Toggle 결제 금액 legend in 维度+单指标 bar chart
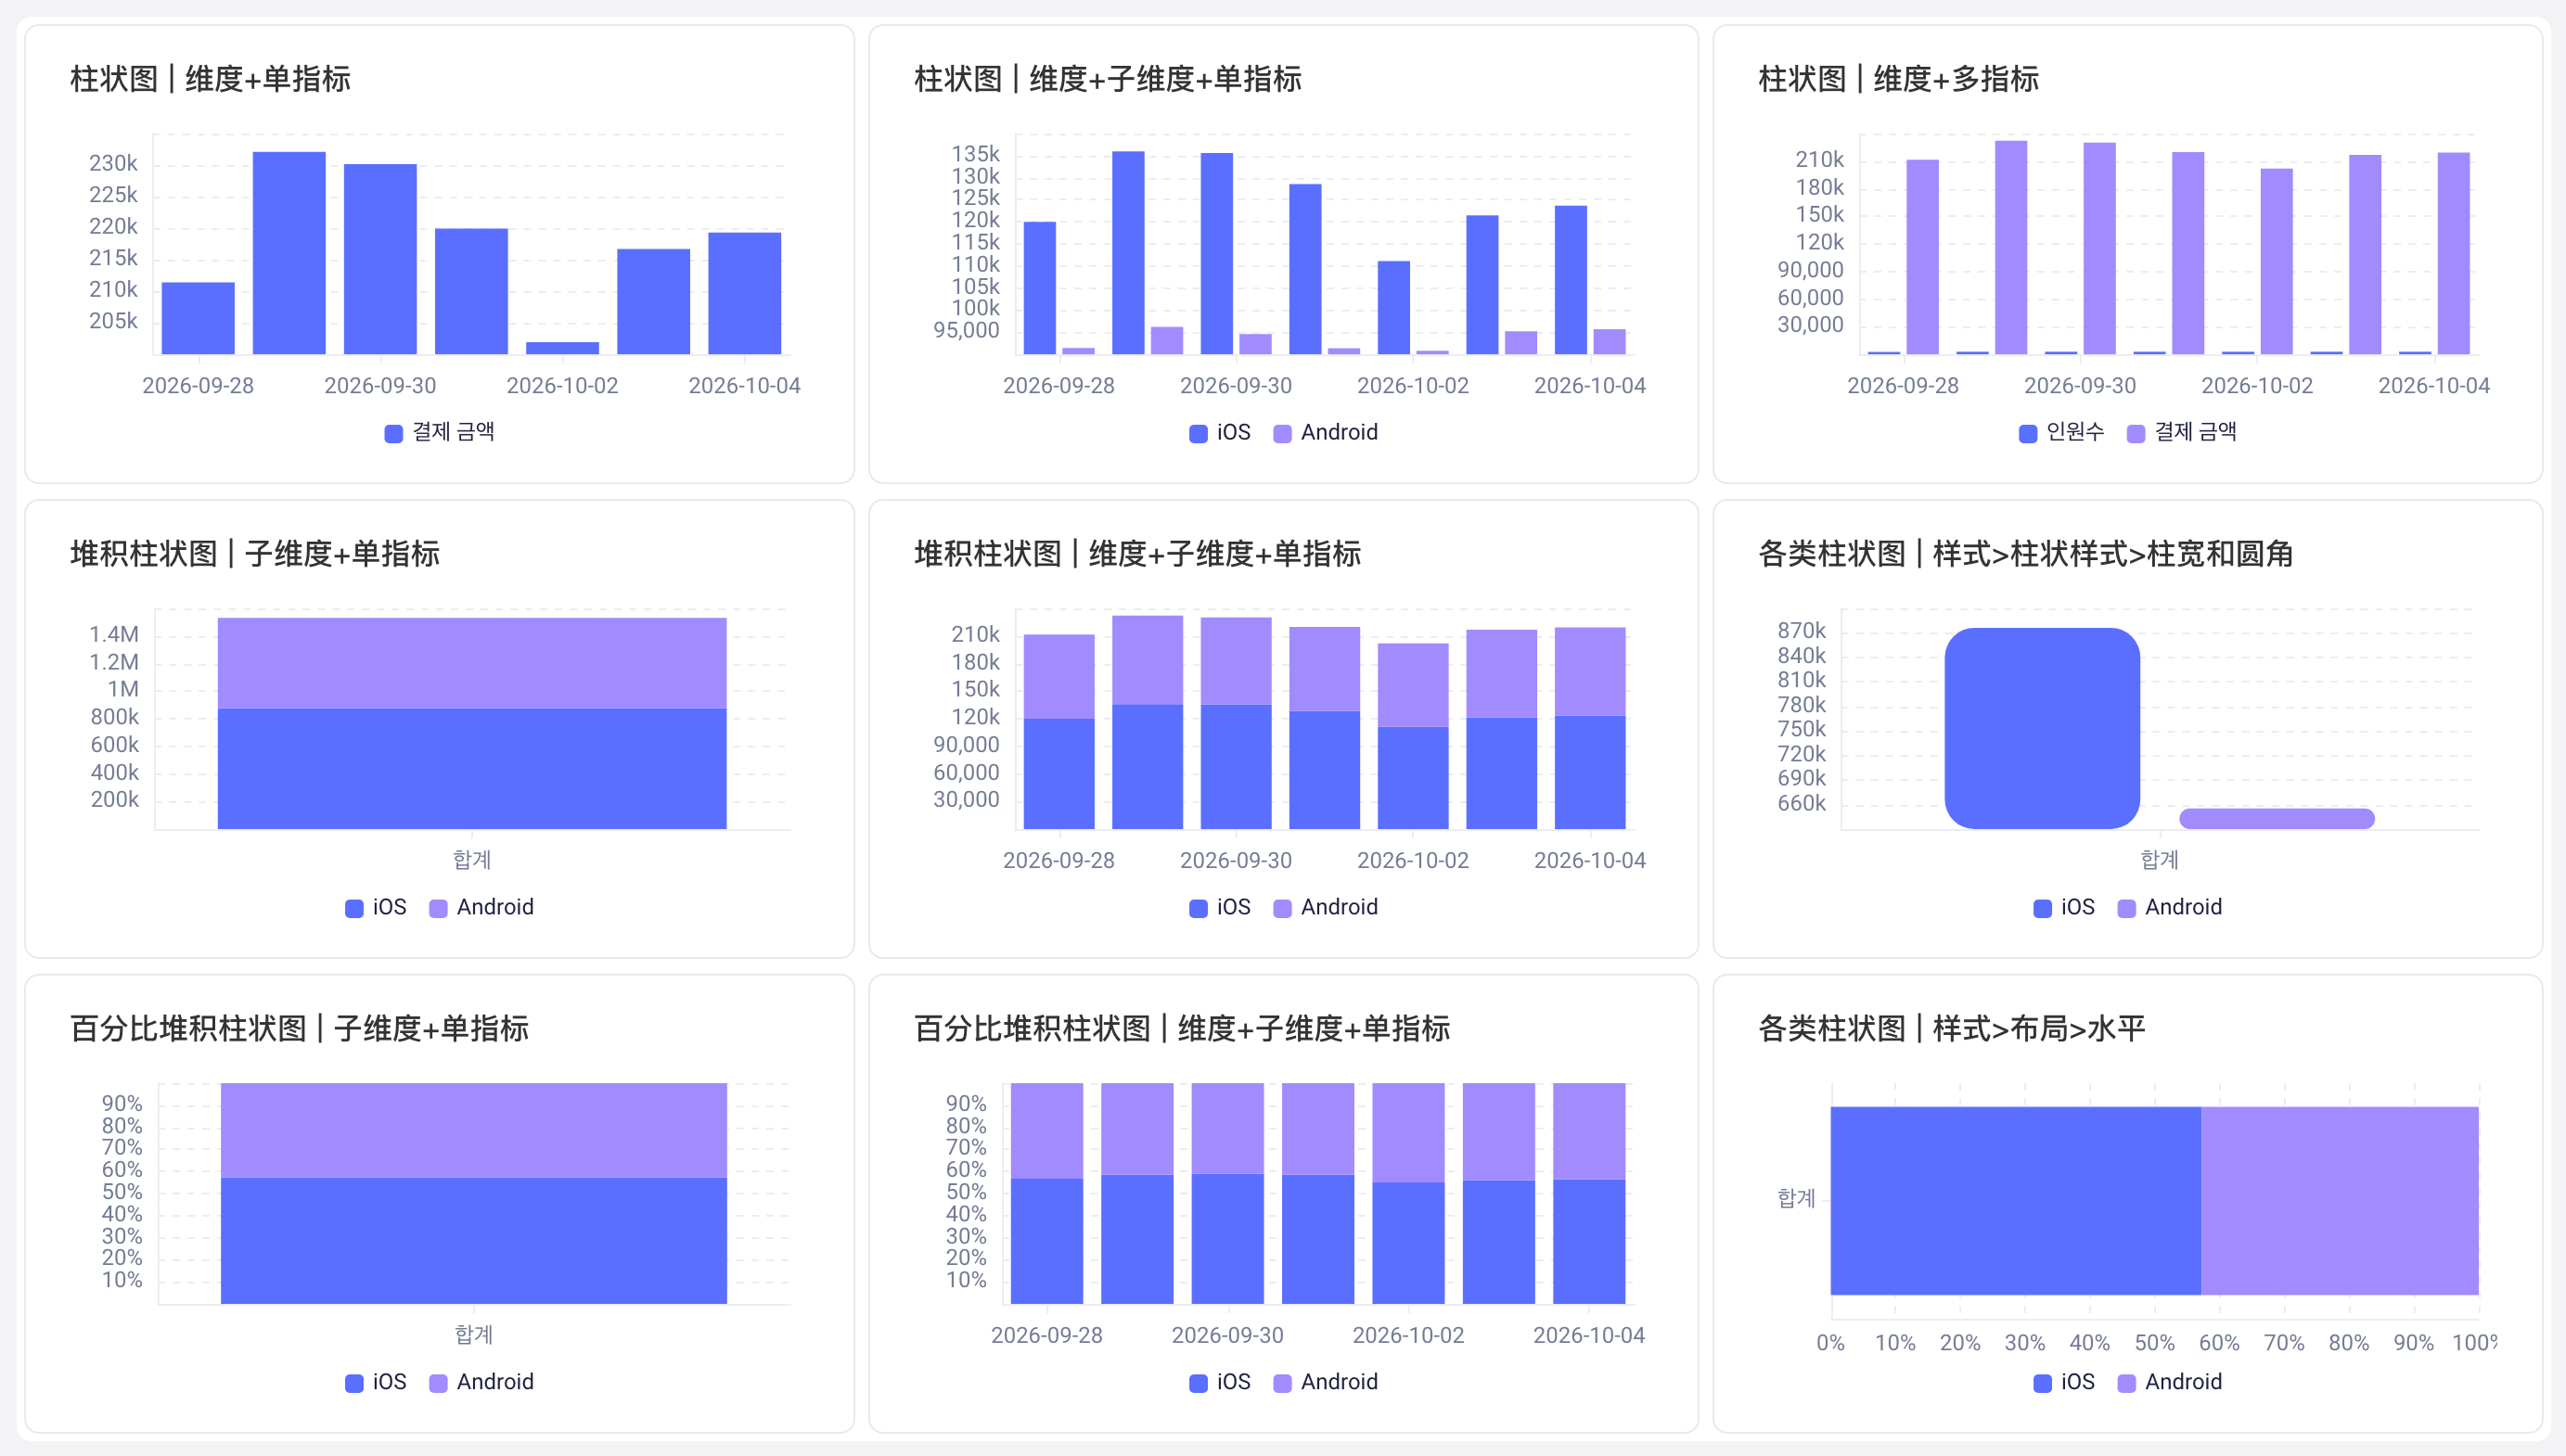Image resolution: width=2566 pixels, height=1456 pixels. 440,432
